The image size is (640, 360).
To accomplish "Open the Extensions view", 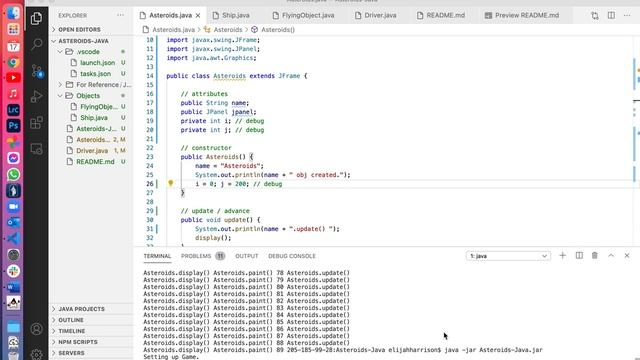I will click(36, 122).
